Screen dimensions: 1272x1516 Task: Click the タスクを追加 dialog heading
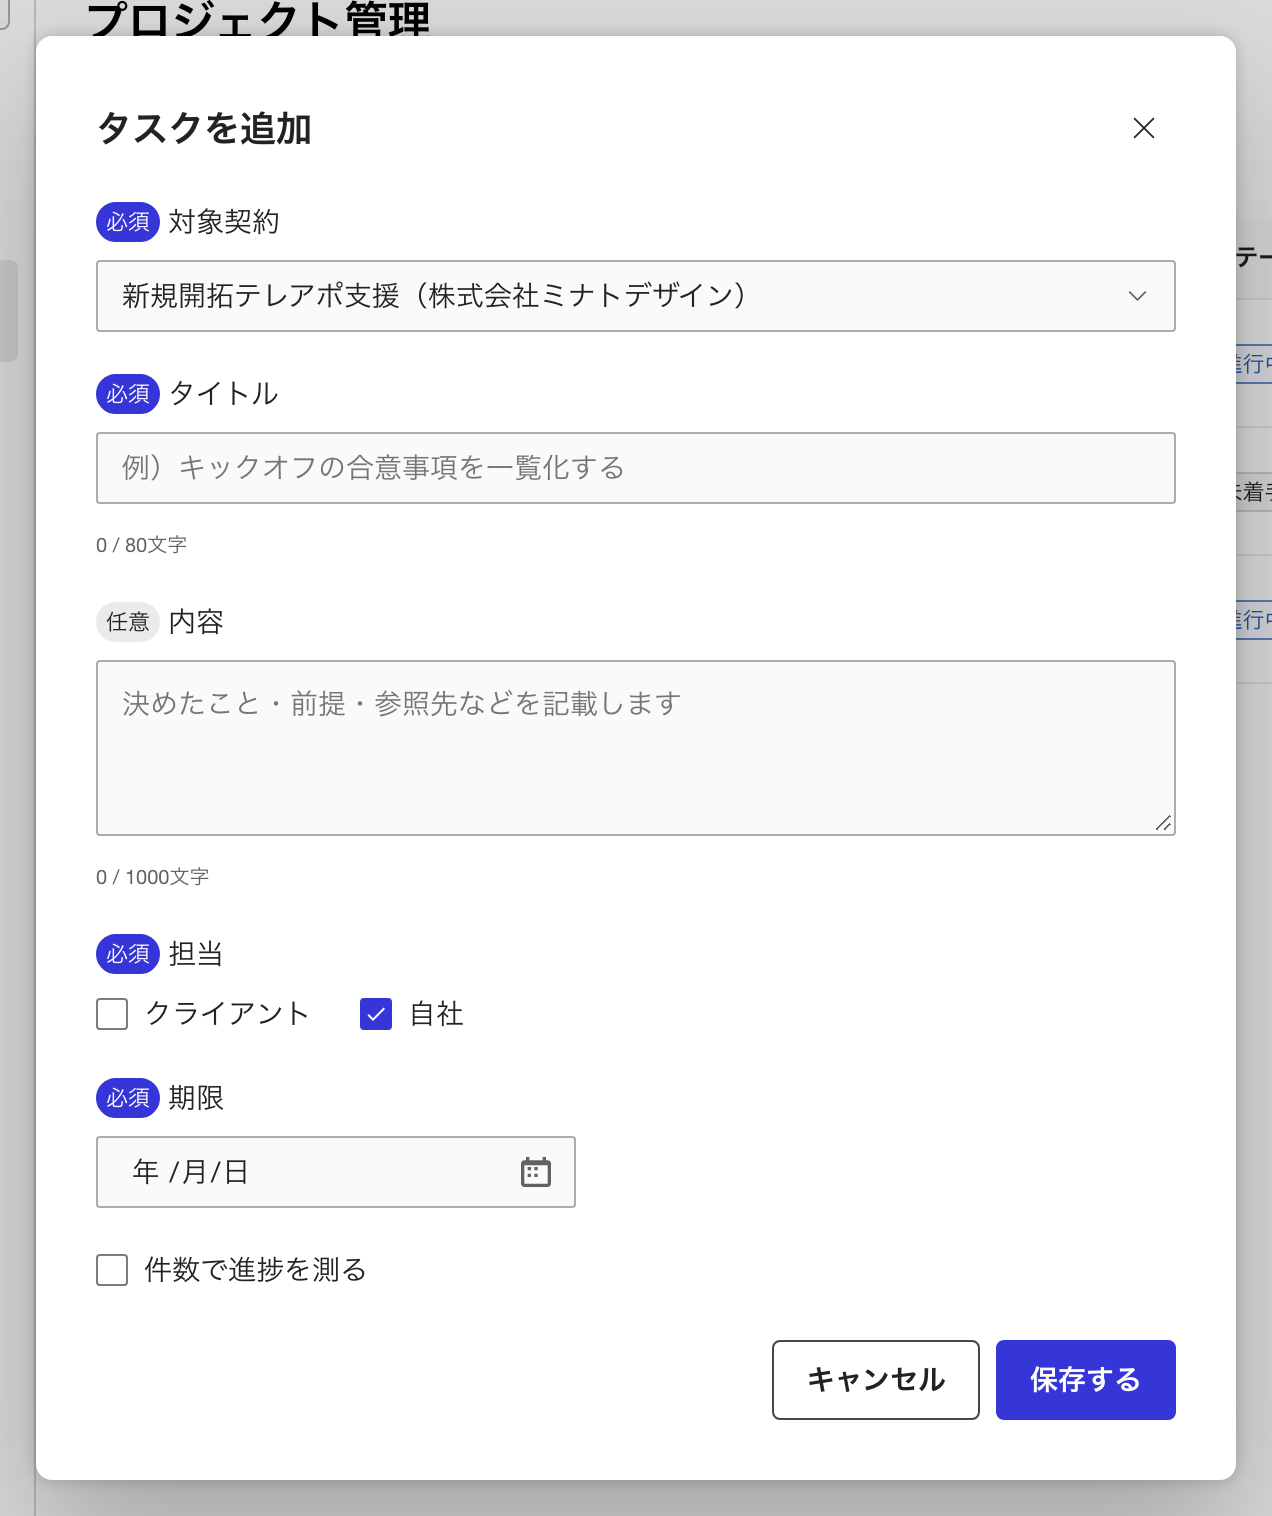(204, 129)
